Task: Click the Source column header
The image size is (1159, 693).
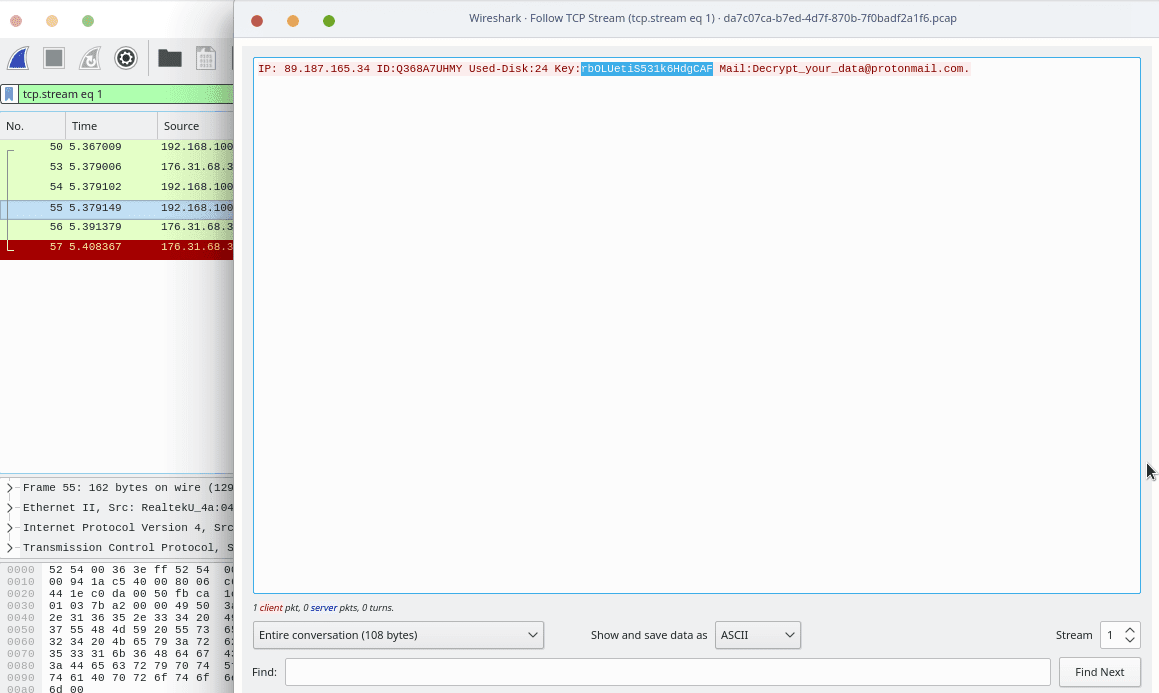Action: [x=195, y=126]
